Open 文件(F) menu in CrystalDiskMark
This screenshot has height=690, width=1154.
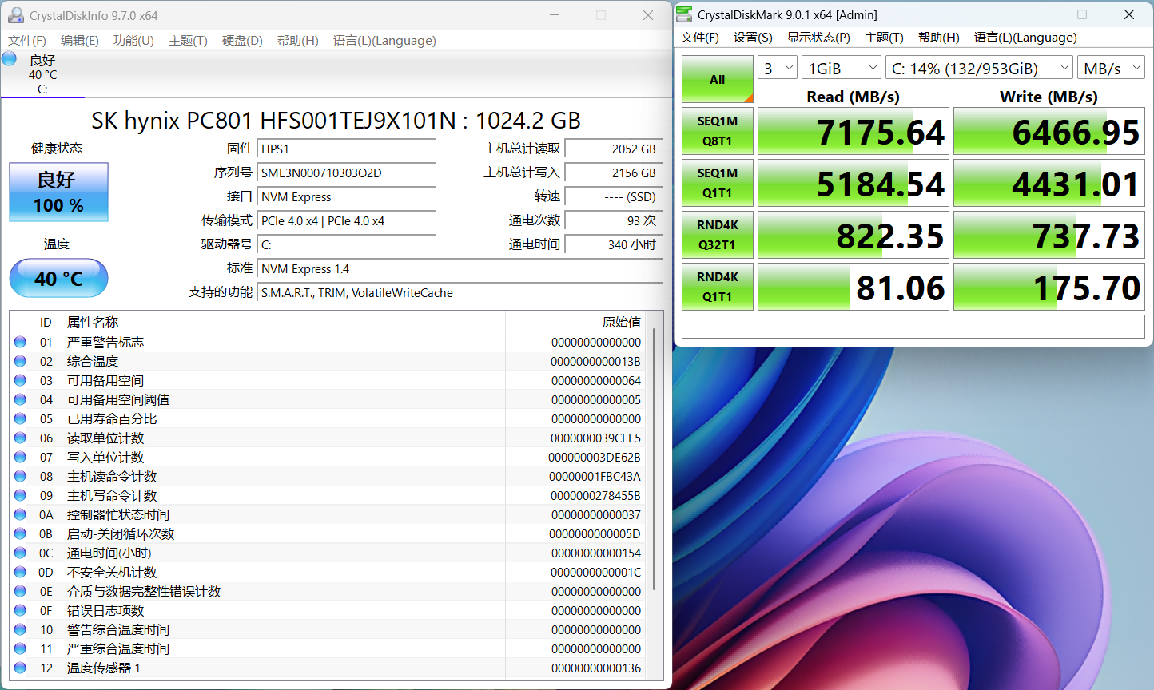(x=700, y=38)
